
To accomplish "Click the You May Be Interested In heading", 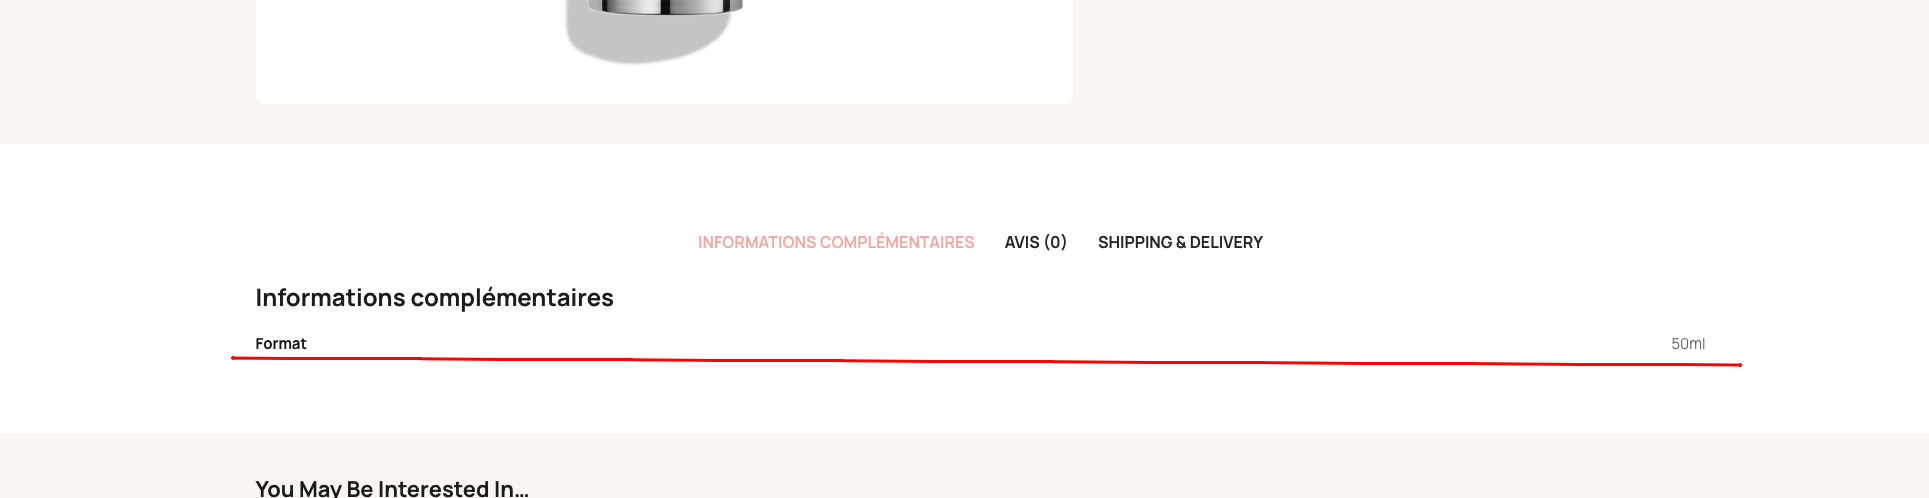I will tap(392, 488).
